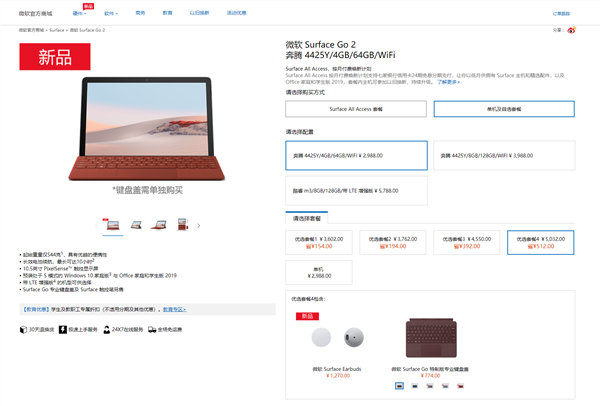This screenshot has height=406, width=600.
Task: Expand the hardware menu dropdown in header
Action: (x=80, y=13)
